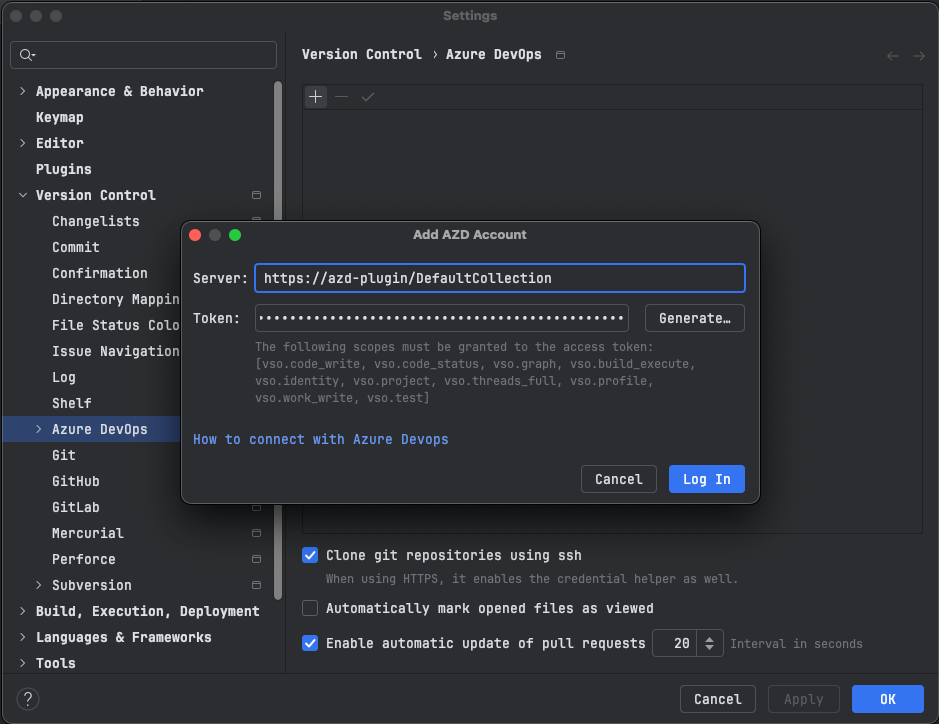Expand Azure DevOps tree node

coord(39,429)
